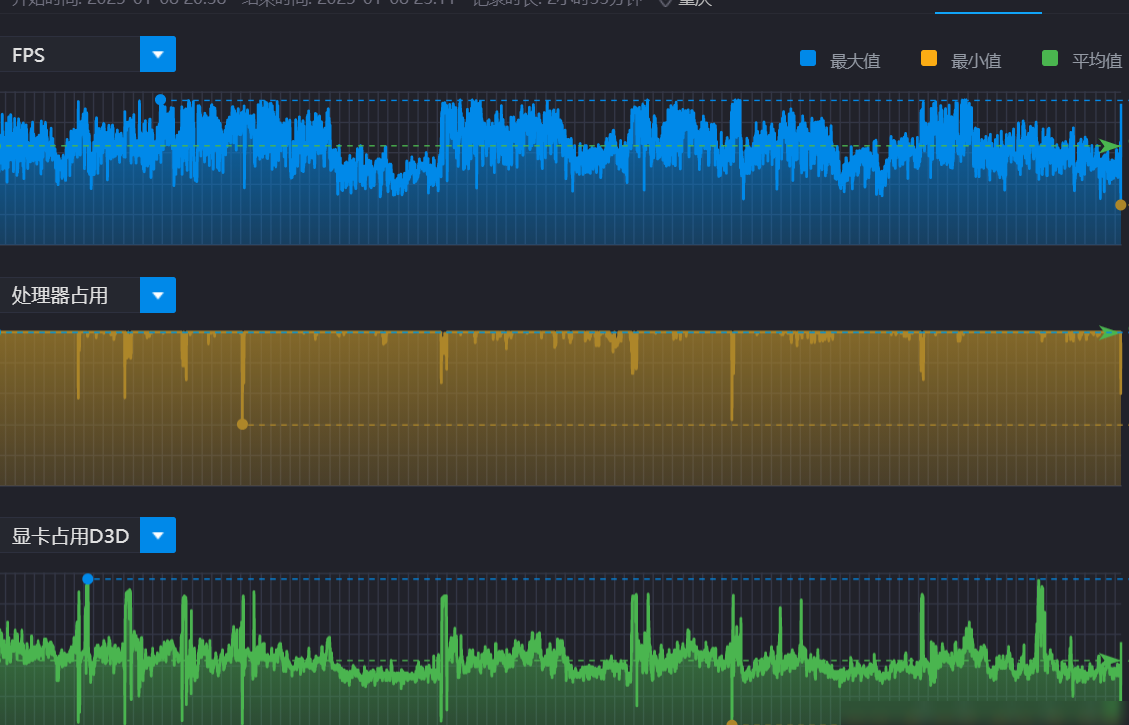Open the FPS metric dropdown arrow
This screenshot has width=1129, height=725.
(x=158, y=54)
